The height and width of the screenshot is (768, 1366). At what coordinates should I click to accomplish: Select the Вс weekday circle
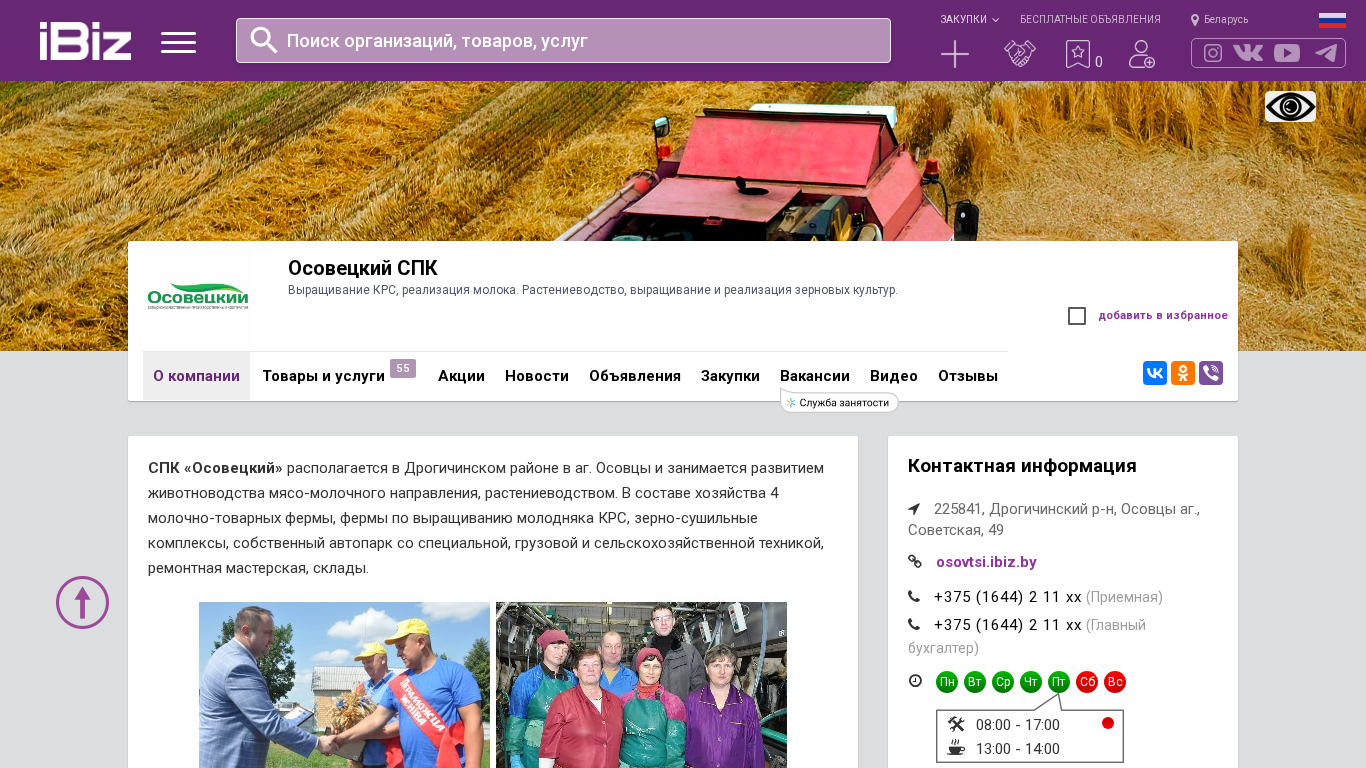pyautogui.click(x=1115, y=682)
